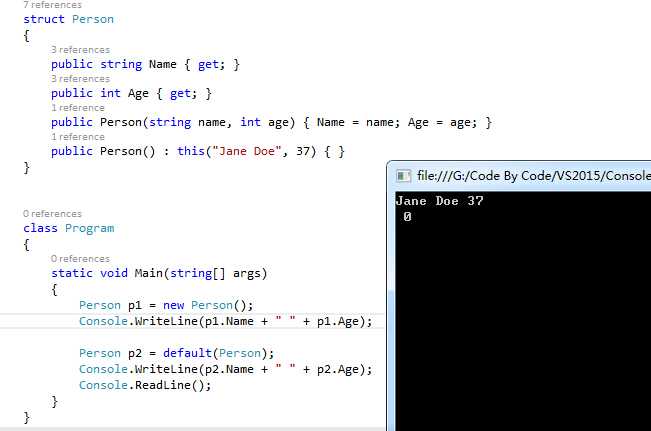Click the number 37 in this() call
The width and height of the screenshot is (651, 431).
303,151
